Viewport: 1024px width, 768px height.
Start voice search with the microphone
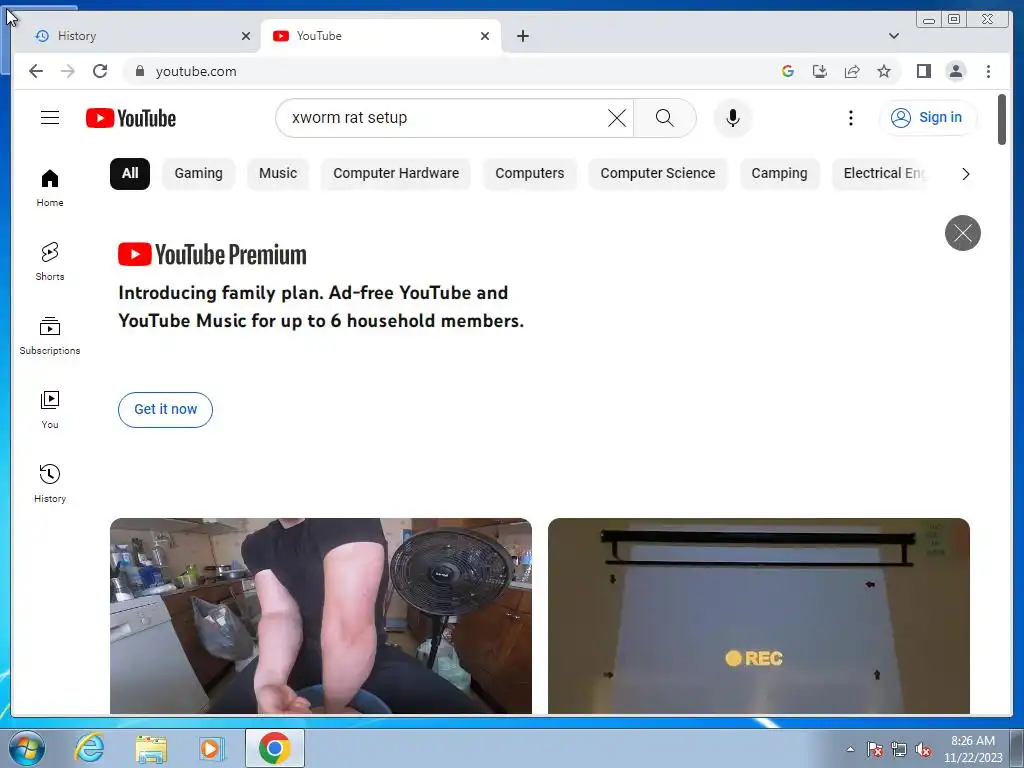point(733,118)
